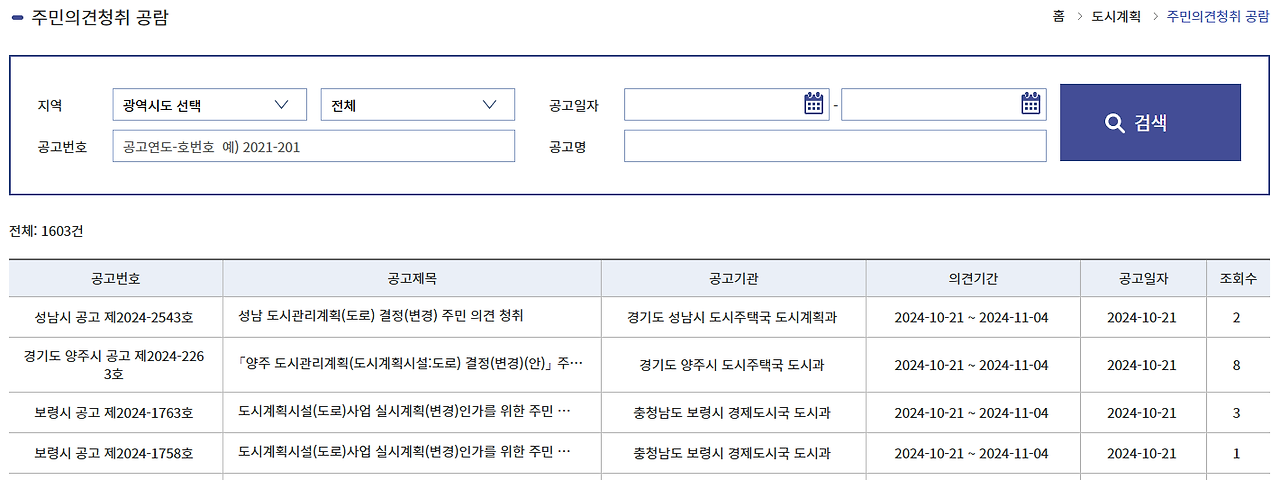Click the 공고기관 column header
Viewport: 1280px width, 480px height.
click(733, 278)
